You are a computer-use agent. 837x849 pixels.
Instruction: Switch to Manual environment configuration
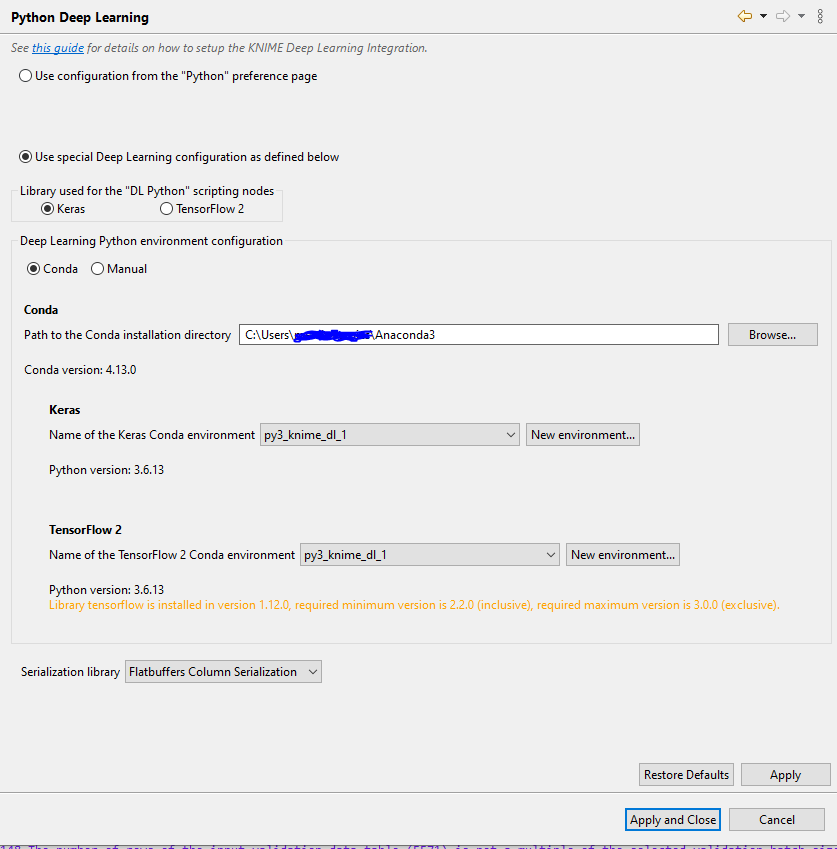click(x=97, y=269)
